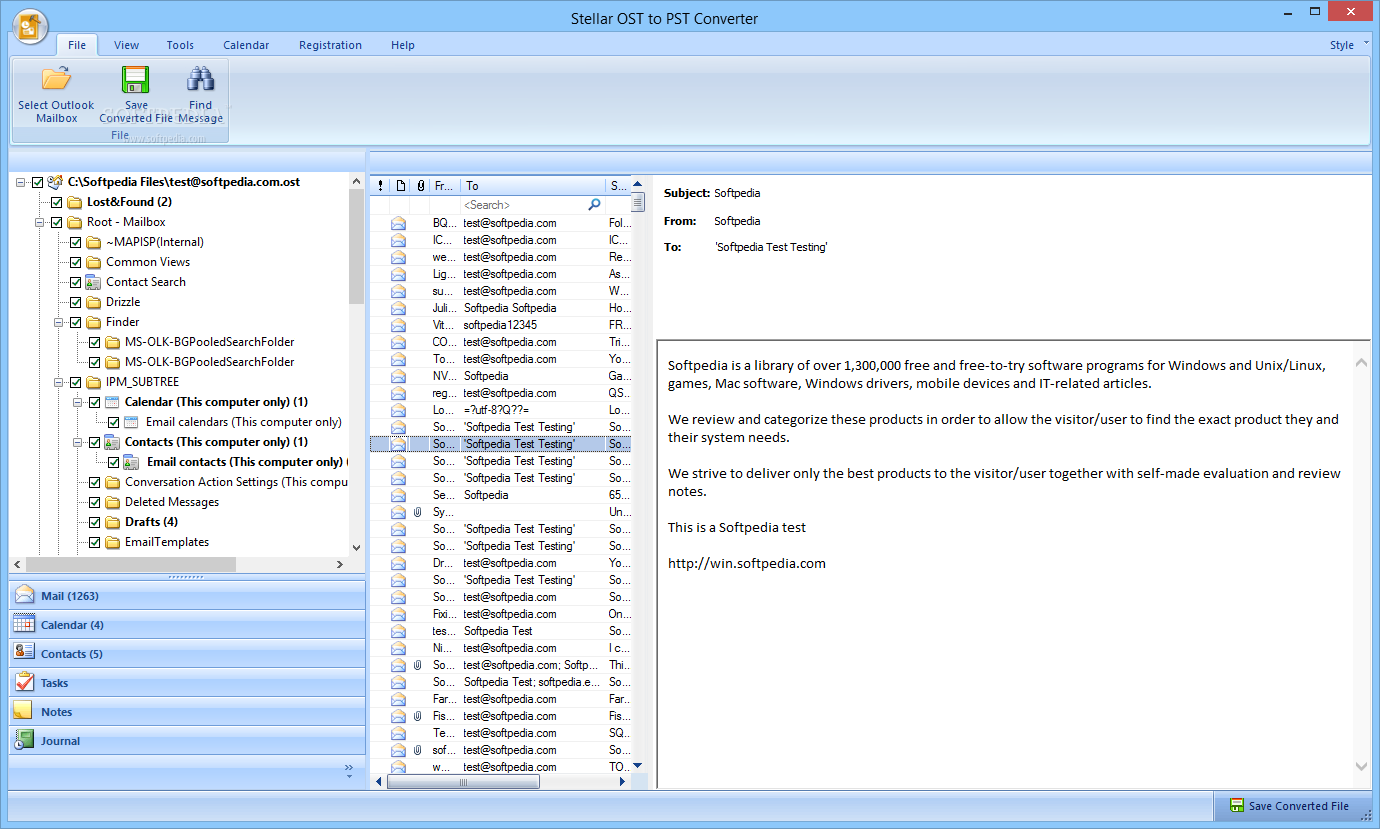The width and height of the screenshot is (1380, 829).
Task: Switch to the Tools tab
Action: pyautogui.click(x=180, y=45)
